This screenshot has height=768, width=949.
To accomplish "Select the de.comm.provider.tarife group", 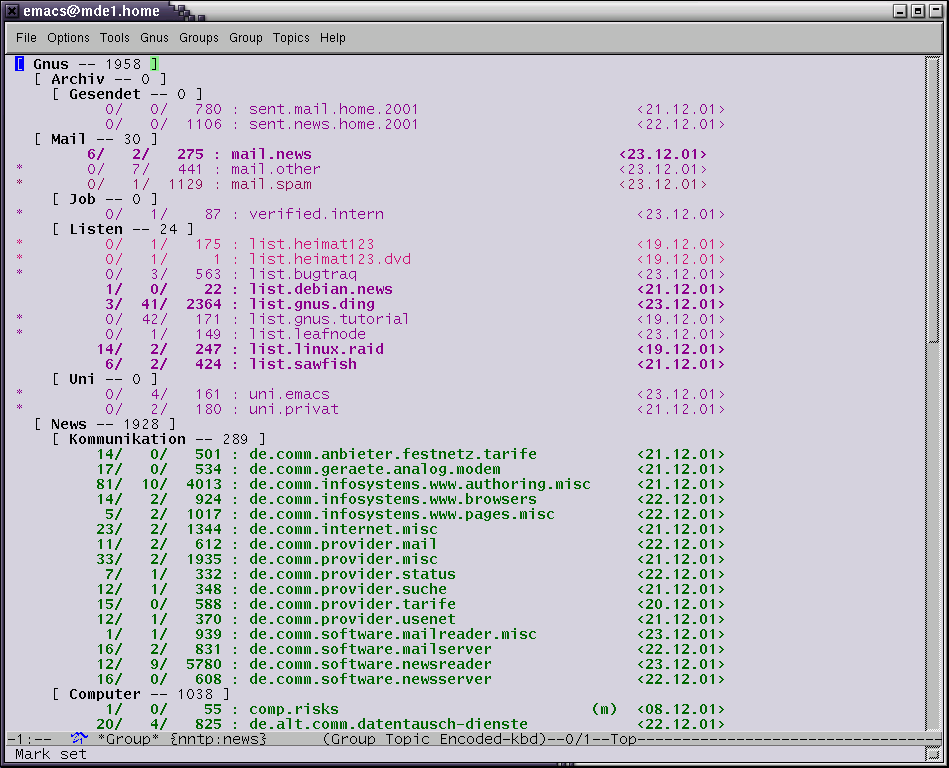I will [x=352, y=604].
